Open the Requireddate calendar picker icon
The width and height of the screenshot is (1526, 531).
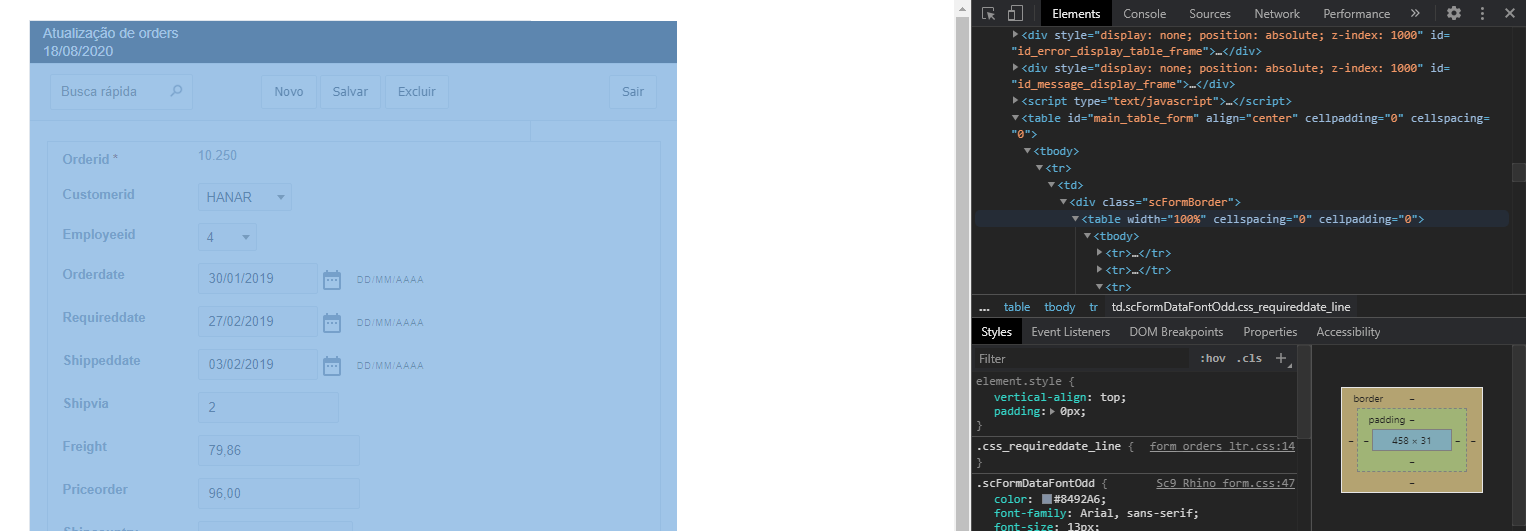[332, 322]
